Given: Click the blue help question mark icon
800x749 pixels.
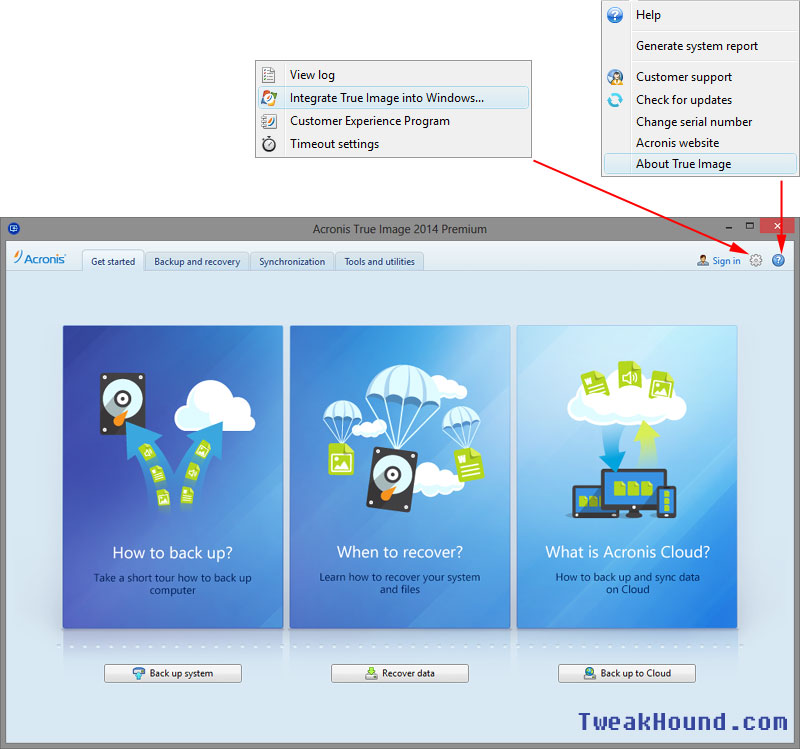Looking at the screenshot, I should click(x=778, y=260).
